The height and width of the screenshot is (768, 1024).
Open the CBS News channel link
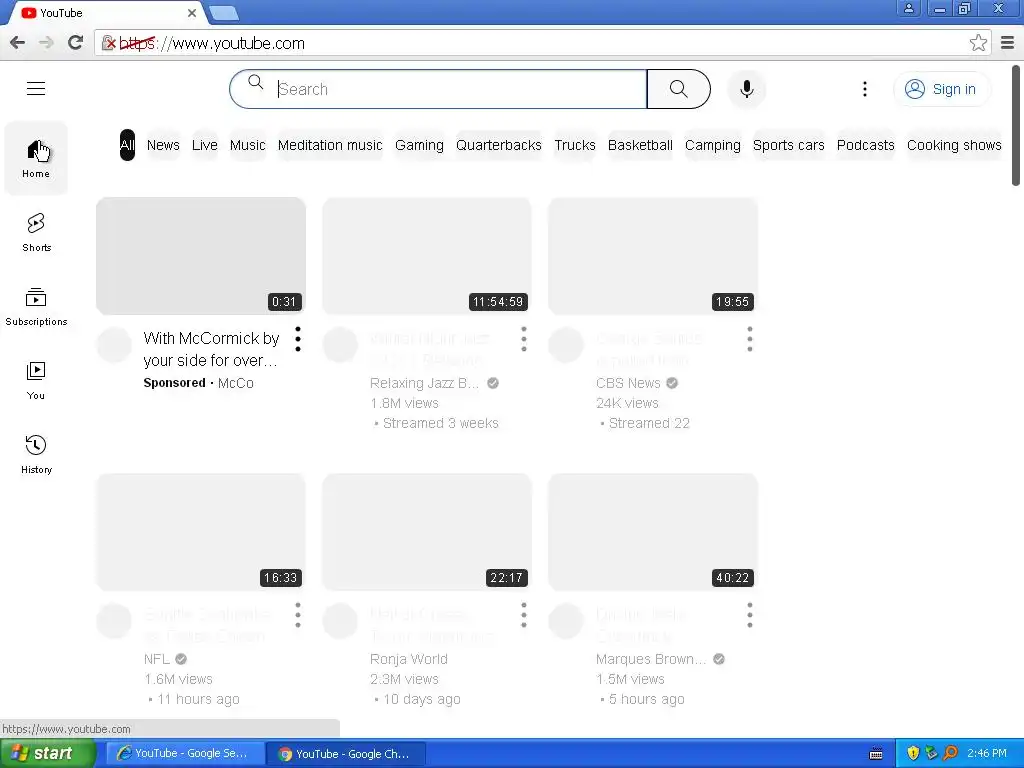[x=628, y=383]
